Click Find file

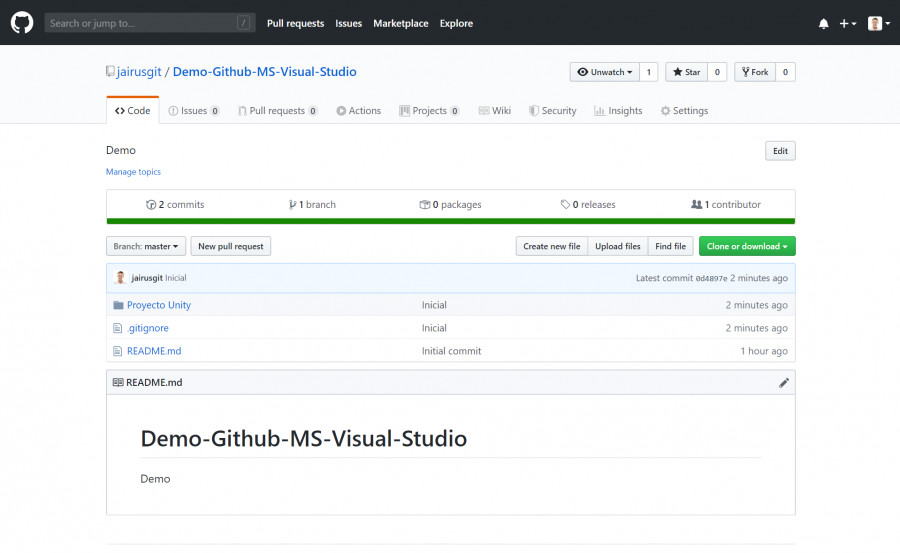tap(670, 246)
